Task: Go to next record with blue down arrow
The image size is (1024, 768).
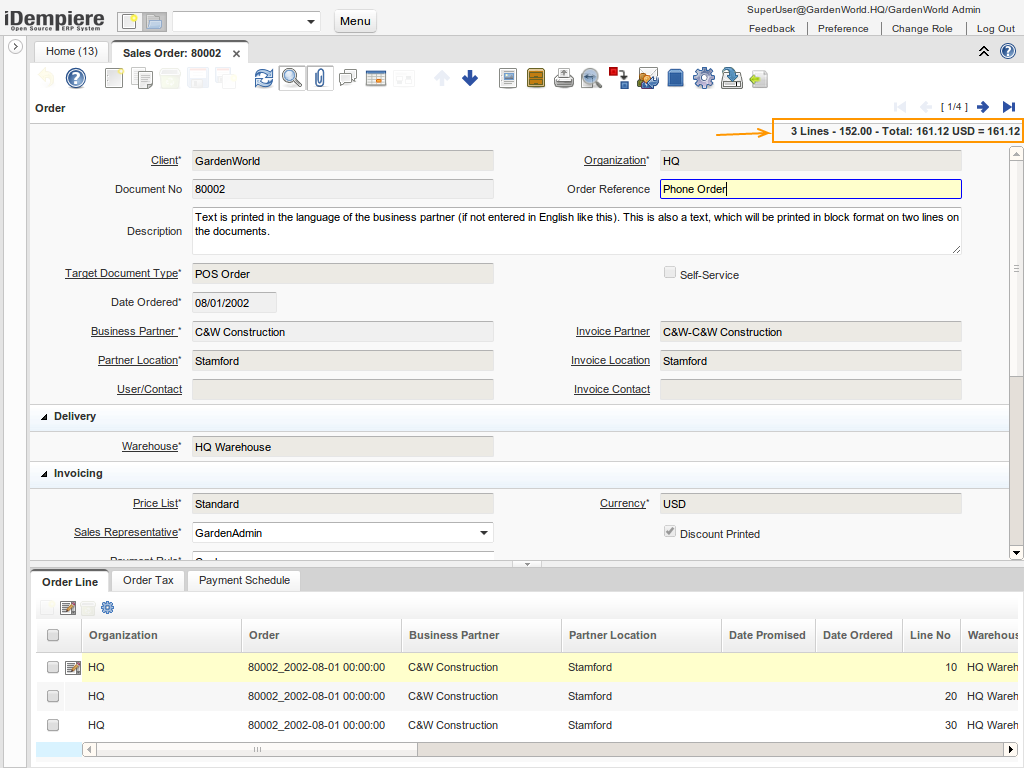Action: 470,78
